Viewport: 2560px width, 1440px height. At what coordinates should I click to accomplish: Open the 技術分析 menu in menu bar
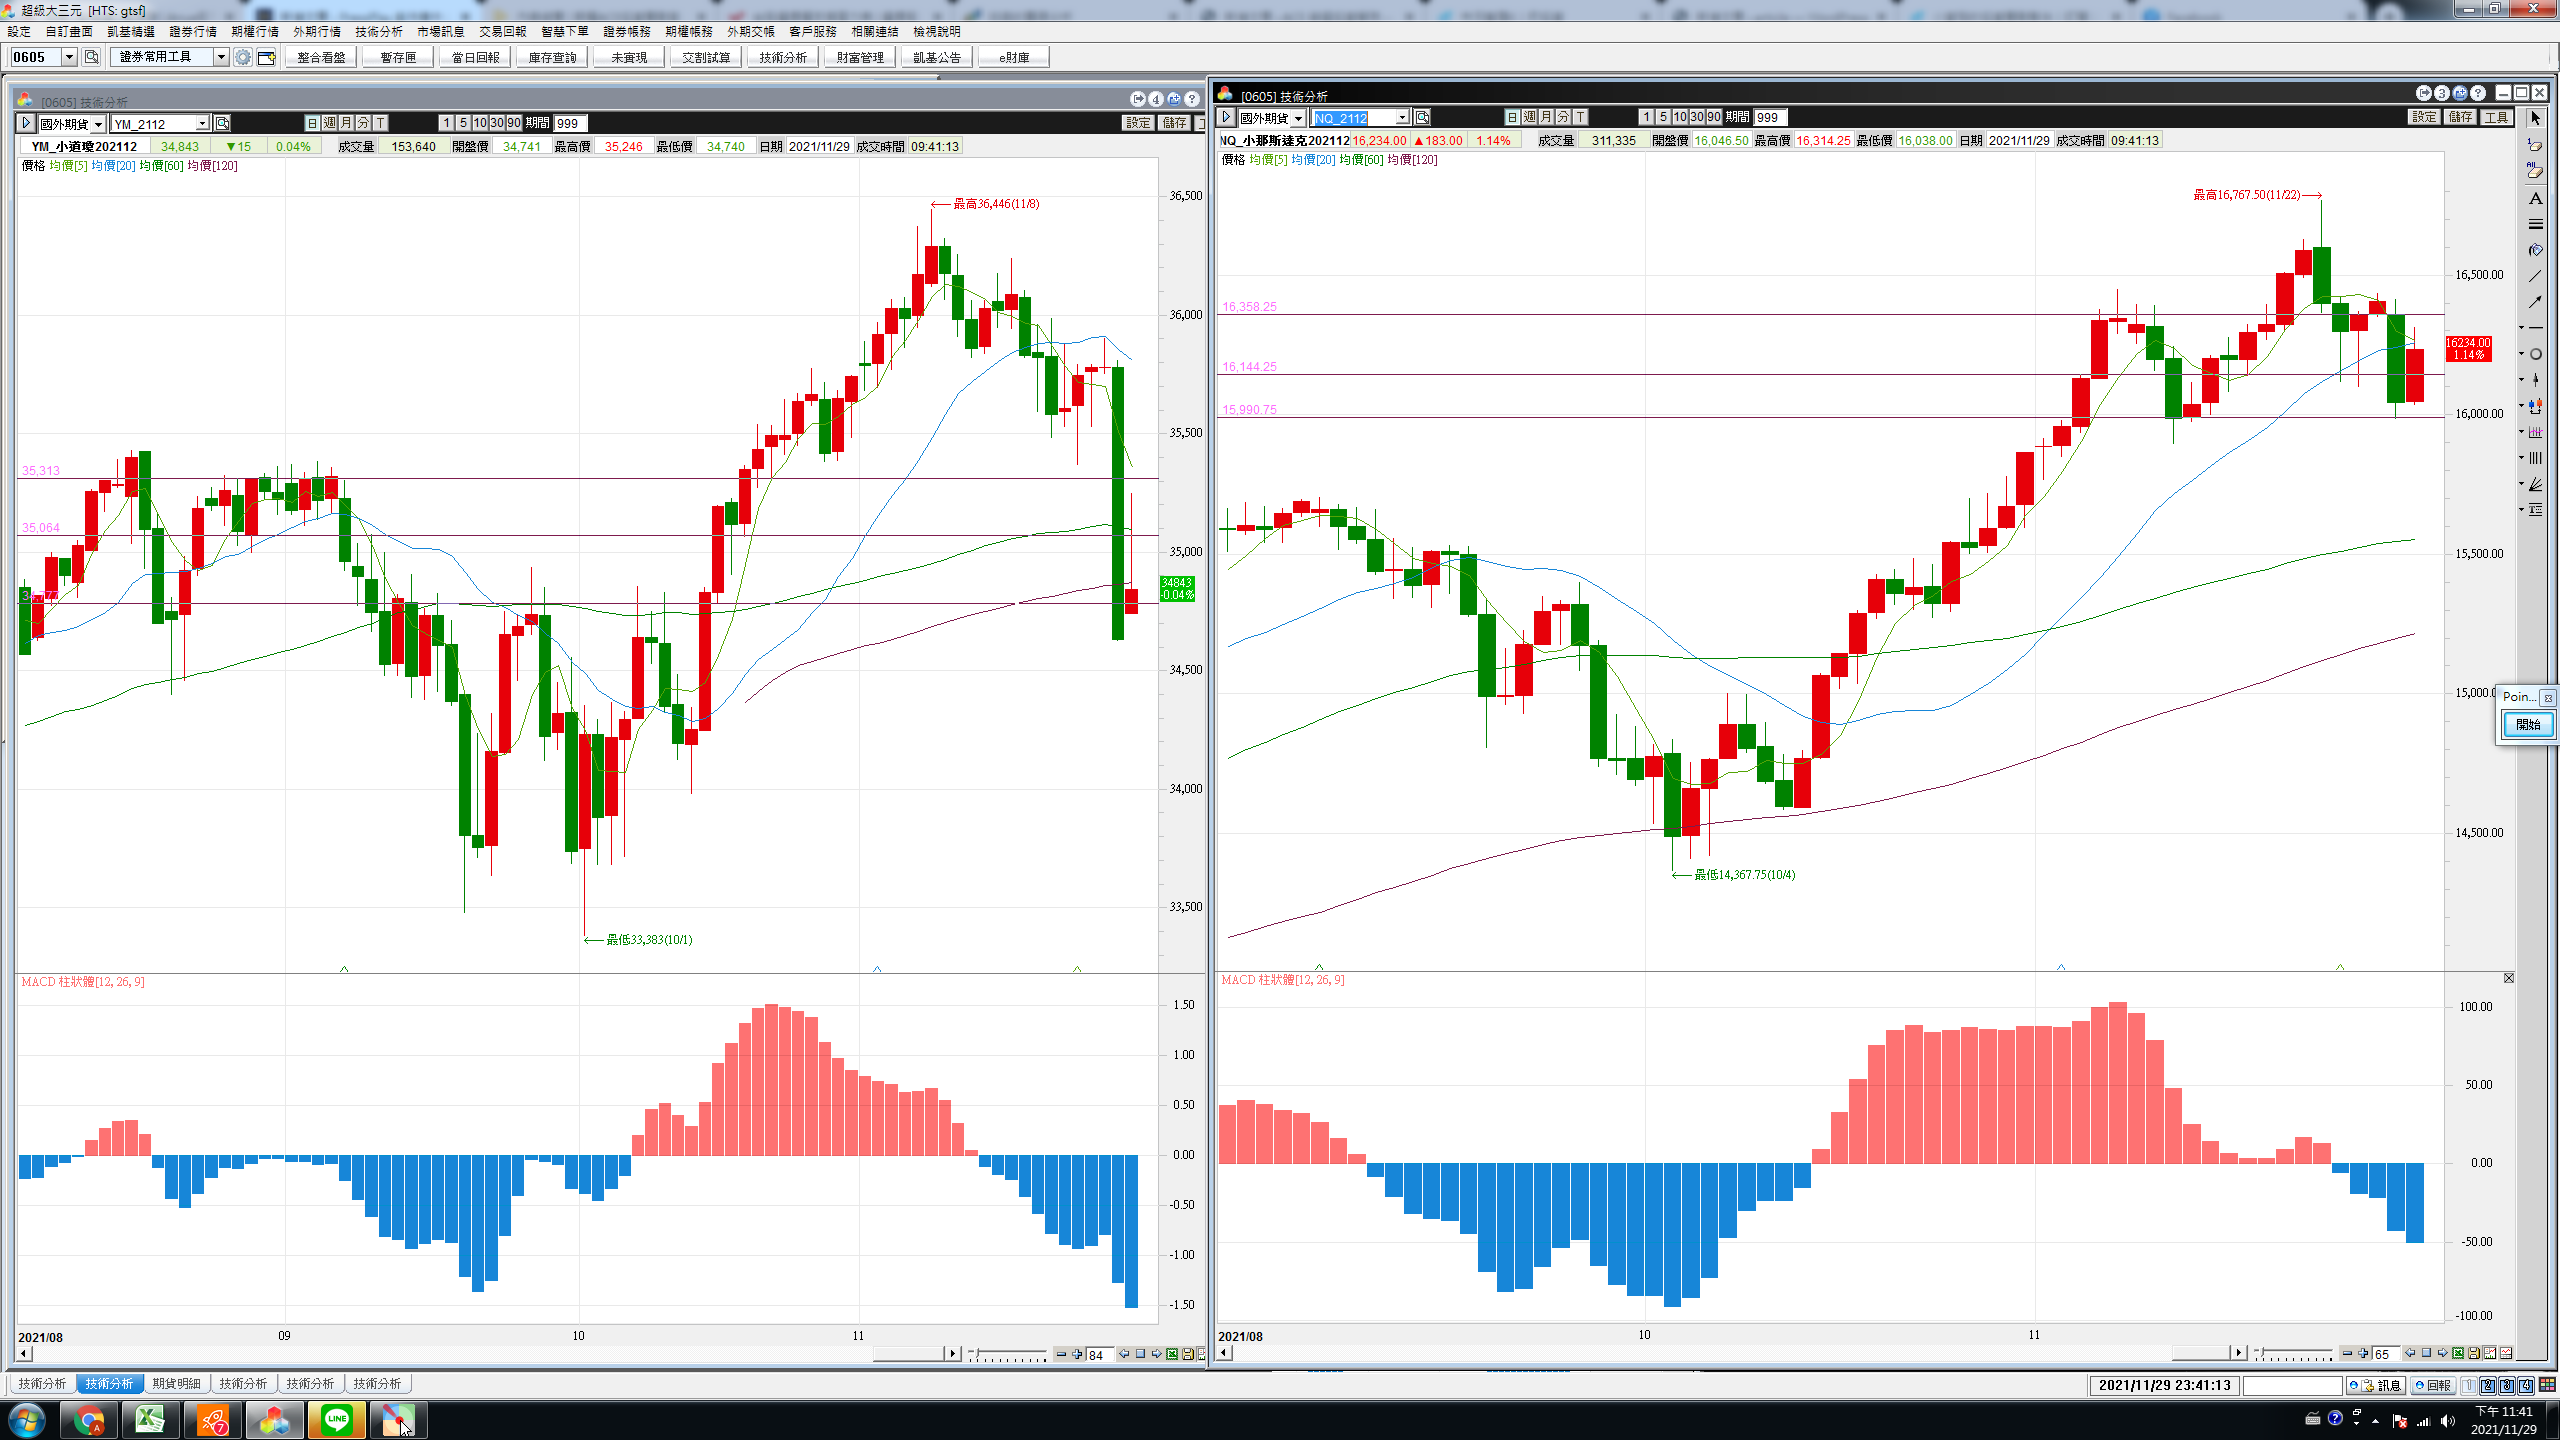[378, 32]
